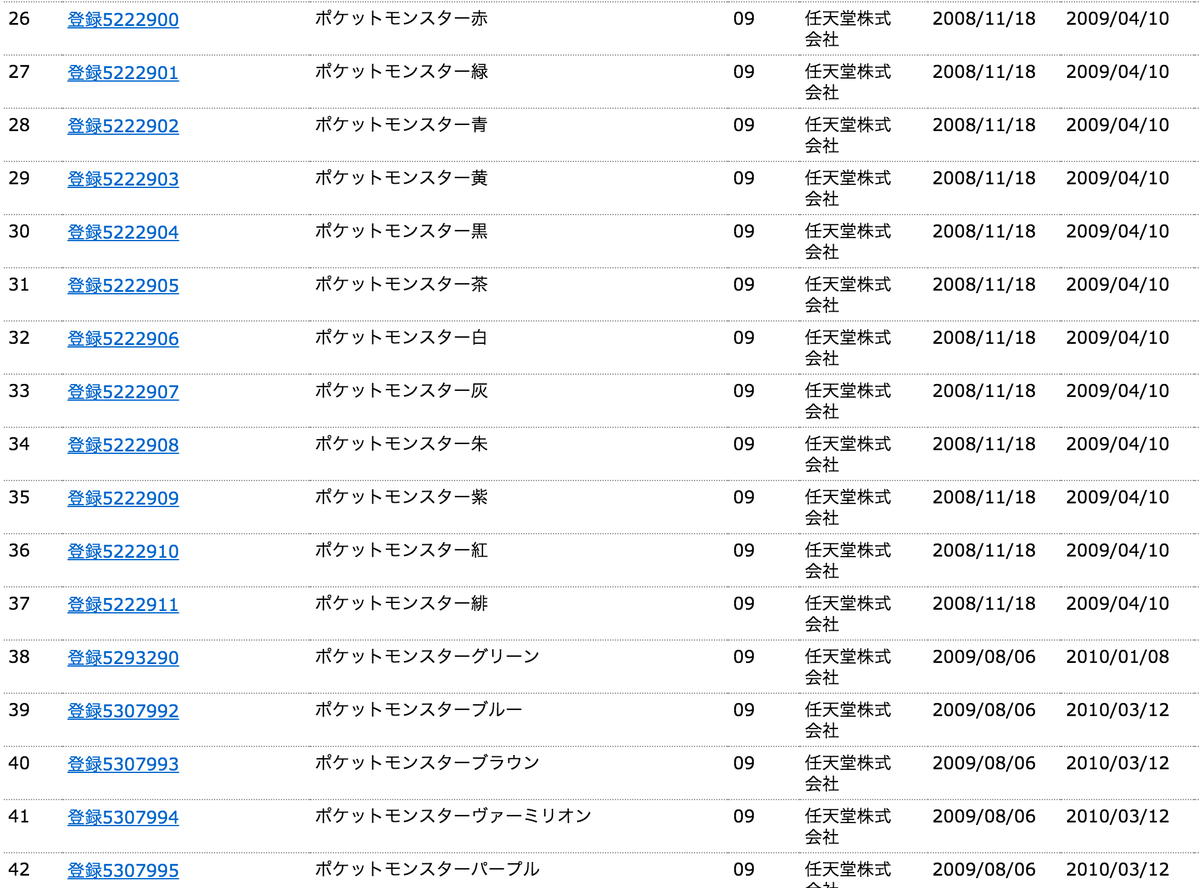Open registration link 登録5293290
This screenshot has width=1200, height=888.
123,658
